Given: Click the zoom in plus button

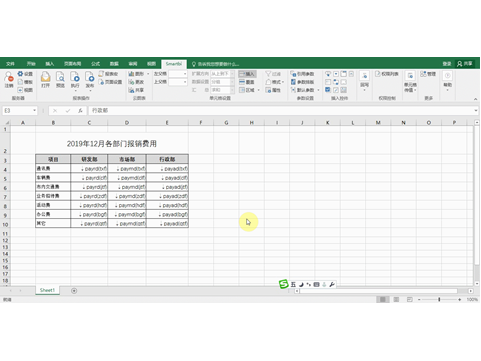Looking at the screenshot, I should pyautogui.click(x=460, y=300).
